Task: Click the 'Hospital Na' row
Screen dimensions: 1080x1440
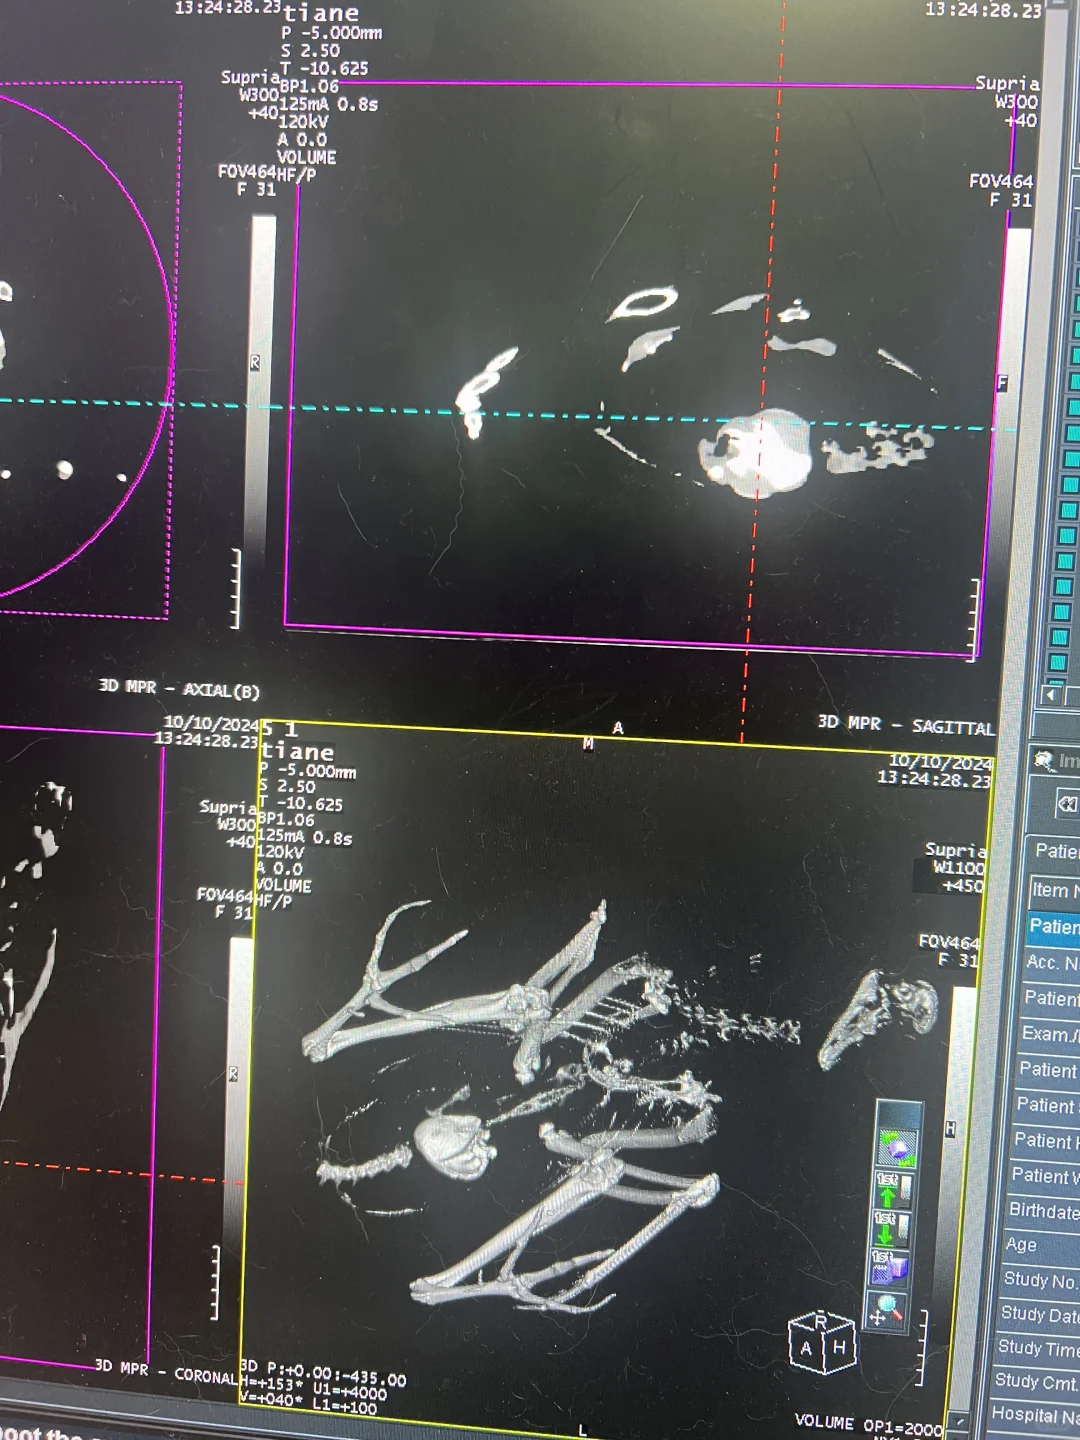Action: coord(1033,1415)
